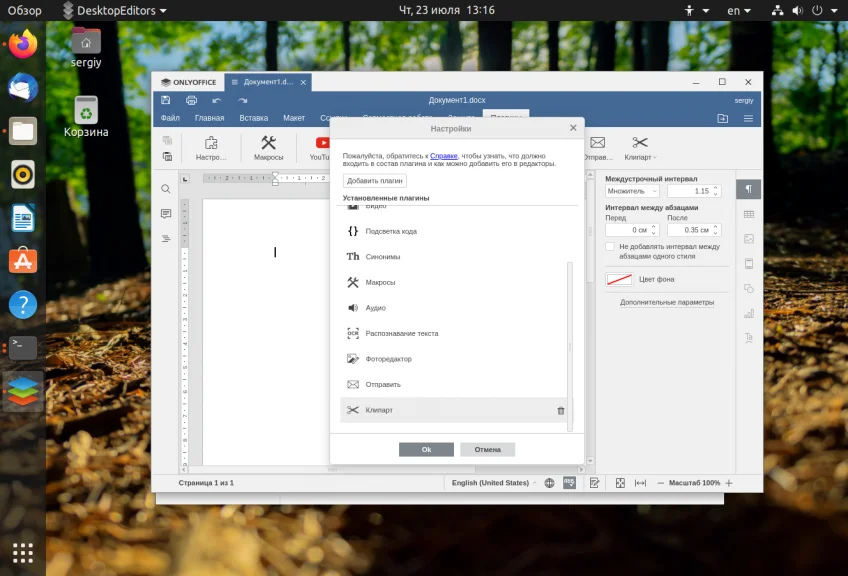Toggle track changes in the status bar
848x576 pixels.
point(595,483)
